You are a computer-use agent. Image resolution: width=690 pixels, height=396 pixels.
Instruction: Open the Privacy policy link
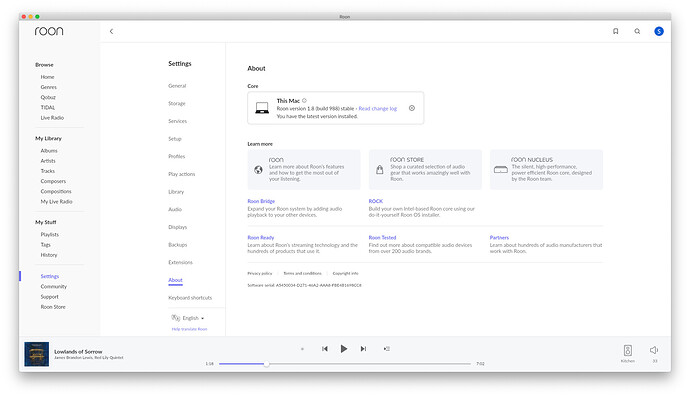tap(260, 273)
